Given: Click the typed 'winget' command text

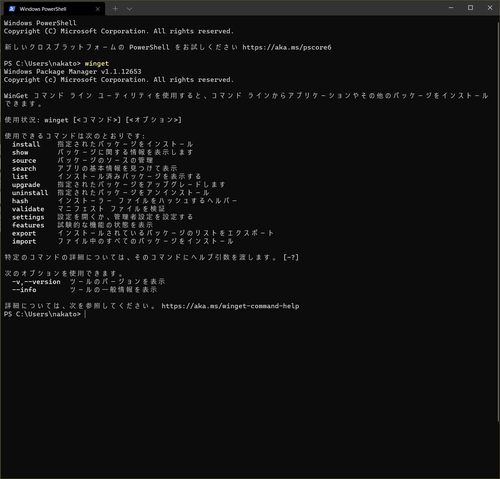Looking at the screenshot, I should (x=97, y=63).
